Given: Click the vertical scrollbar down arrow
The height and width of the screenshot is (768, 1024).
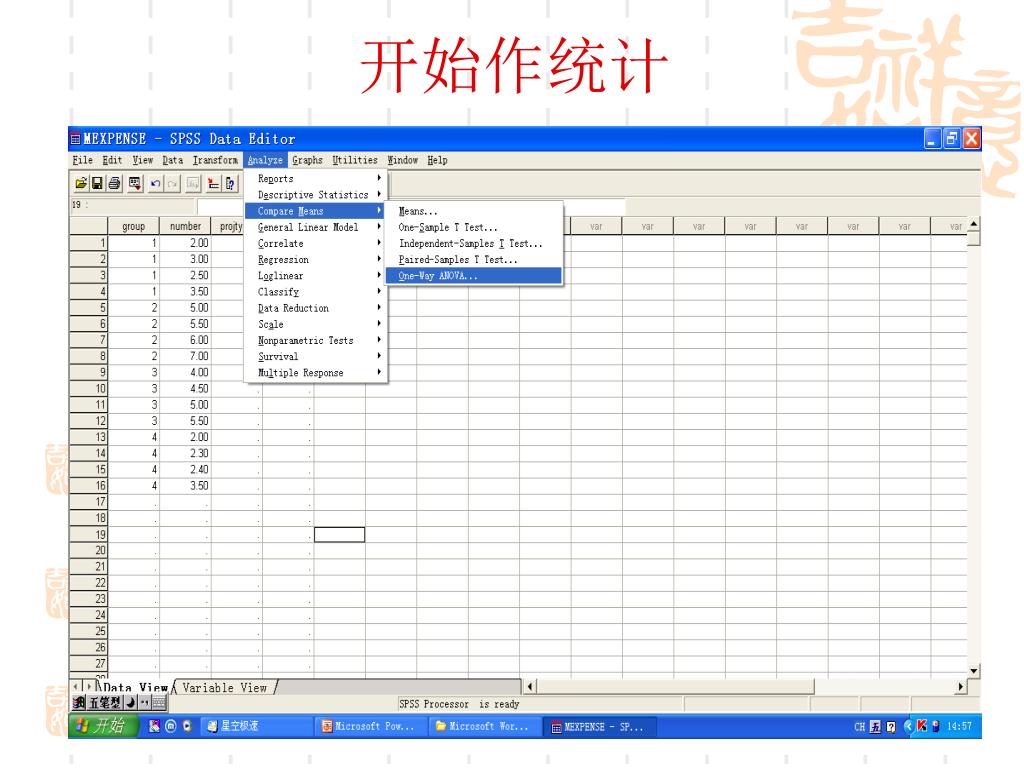Looking at the screenshot, I should (x=974, y=671).
